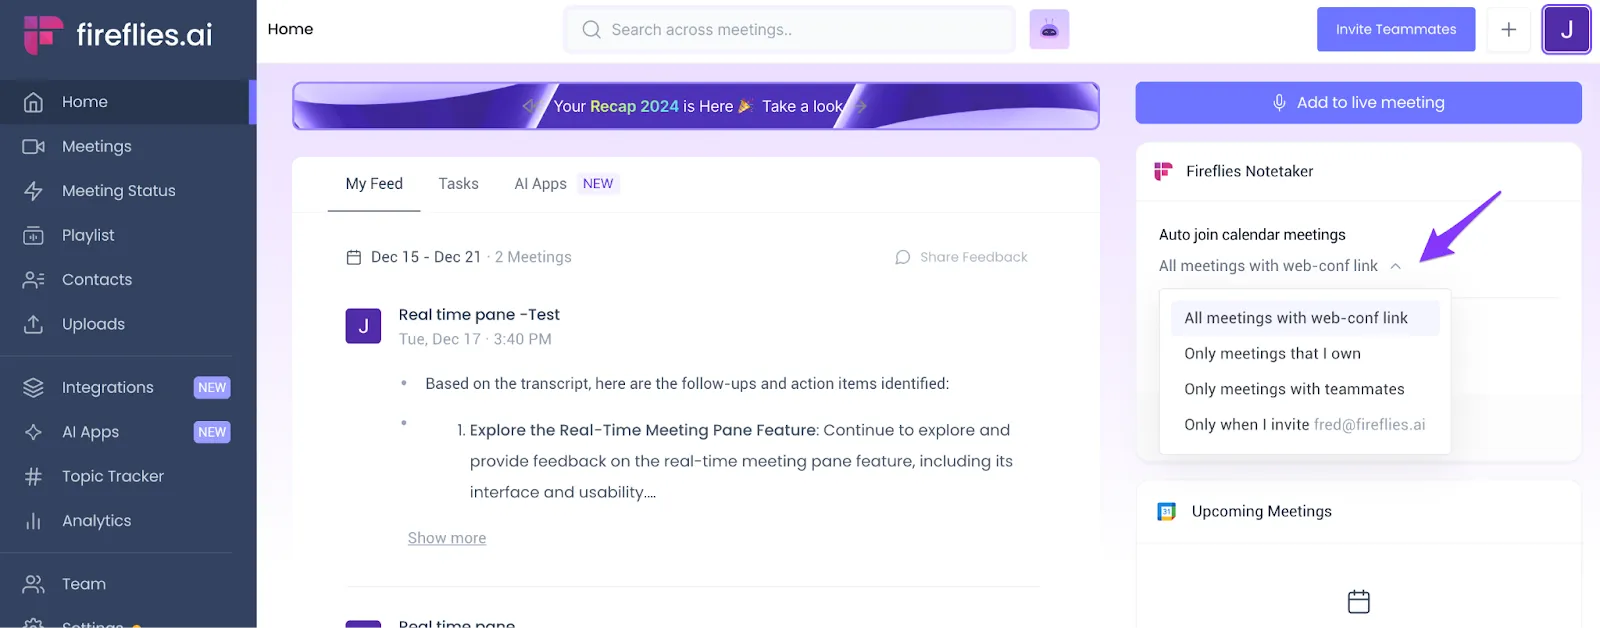Click the Google Calendar icon by Upcoming Meetings
The height and width of the screenshot is (628, 1600).
1166,512
